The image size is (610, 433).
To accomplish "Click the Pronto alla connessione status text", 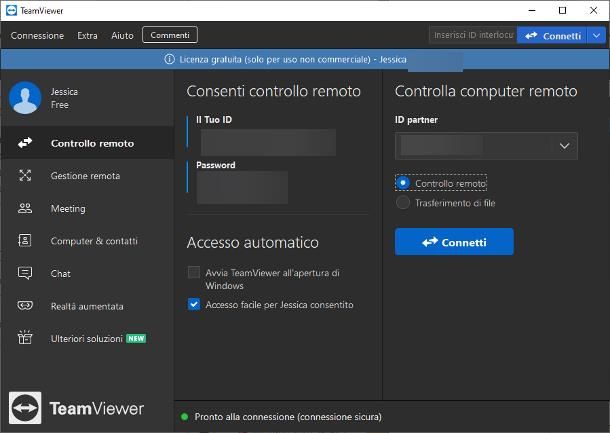I will 288,417.
